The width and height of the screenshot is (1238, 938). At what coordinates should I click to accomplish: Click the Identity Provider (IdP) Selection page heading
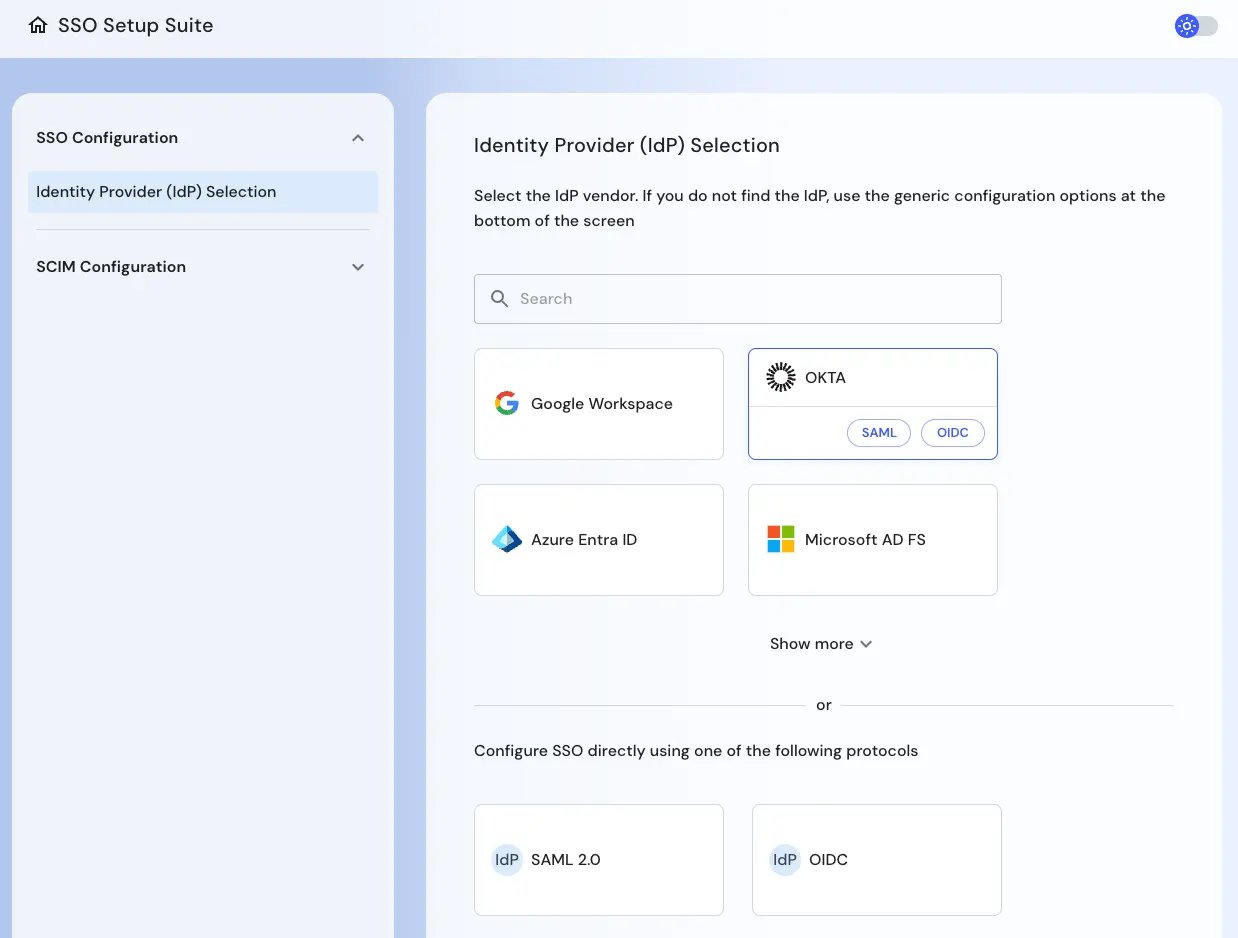627,146
